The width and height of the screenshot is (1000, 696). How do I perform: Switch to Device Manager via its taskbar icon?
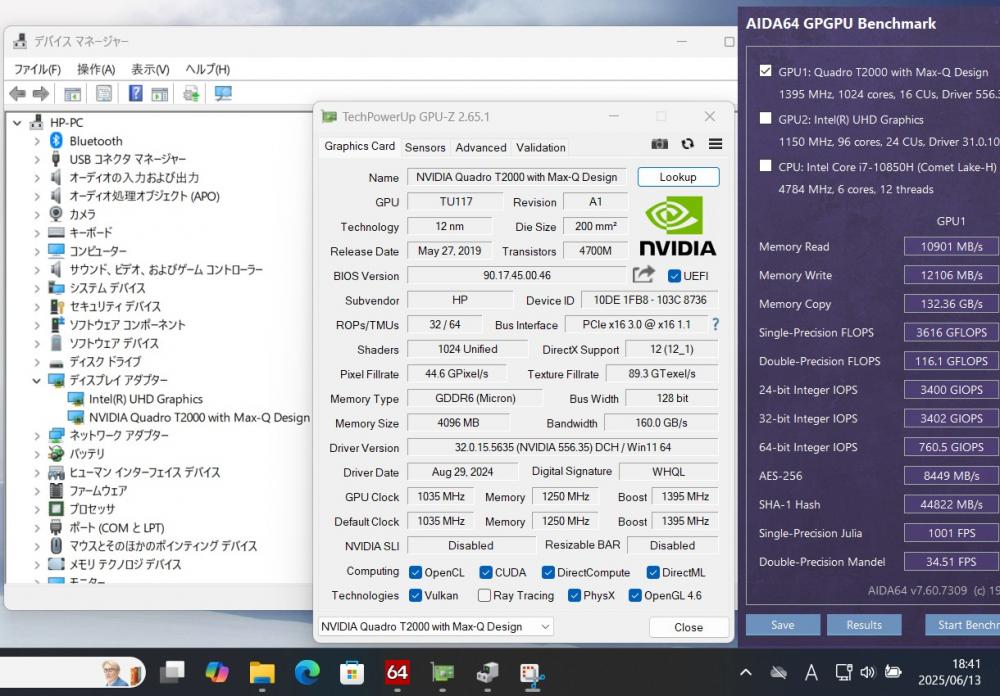[487, 672]
